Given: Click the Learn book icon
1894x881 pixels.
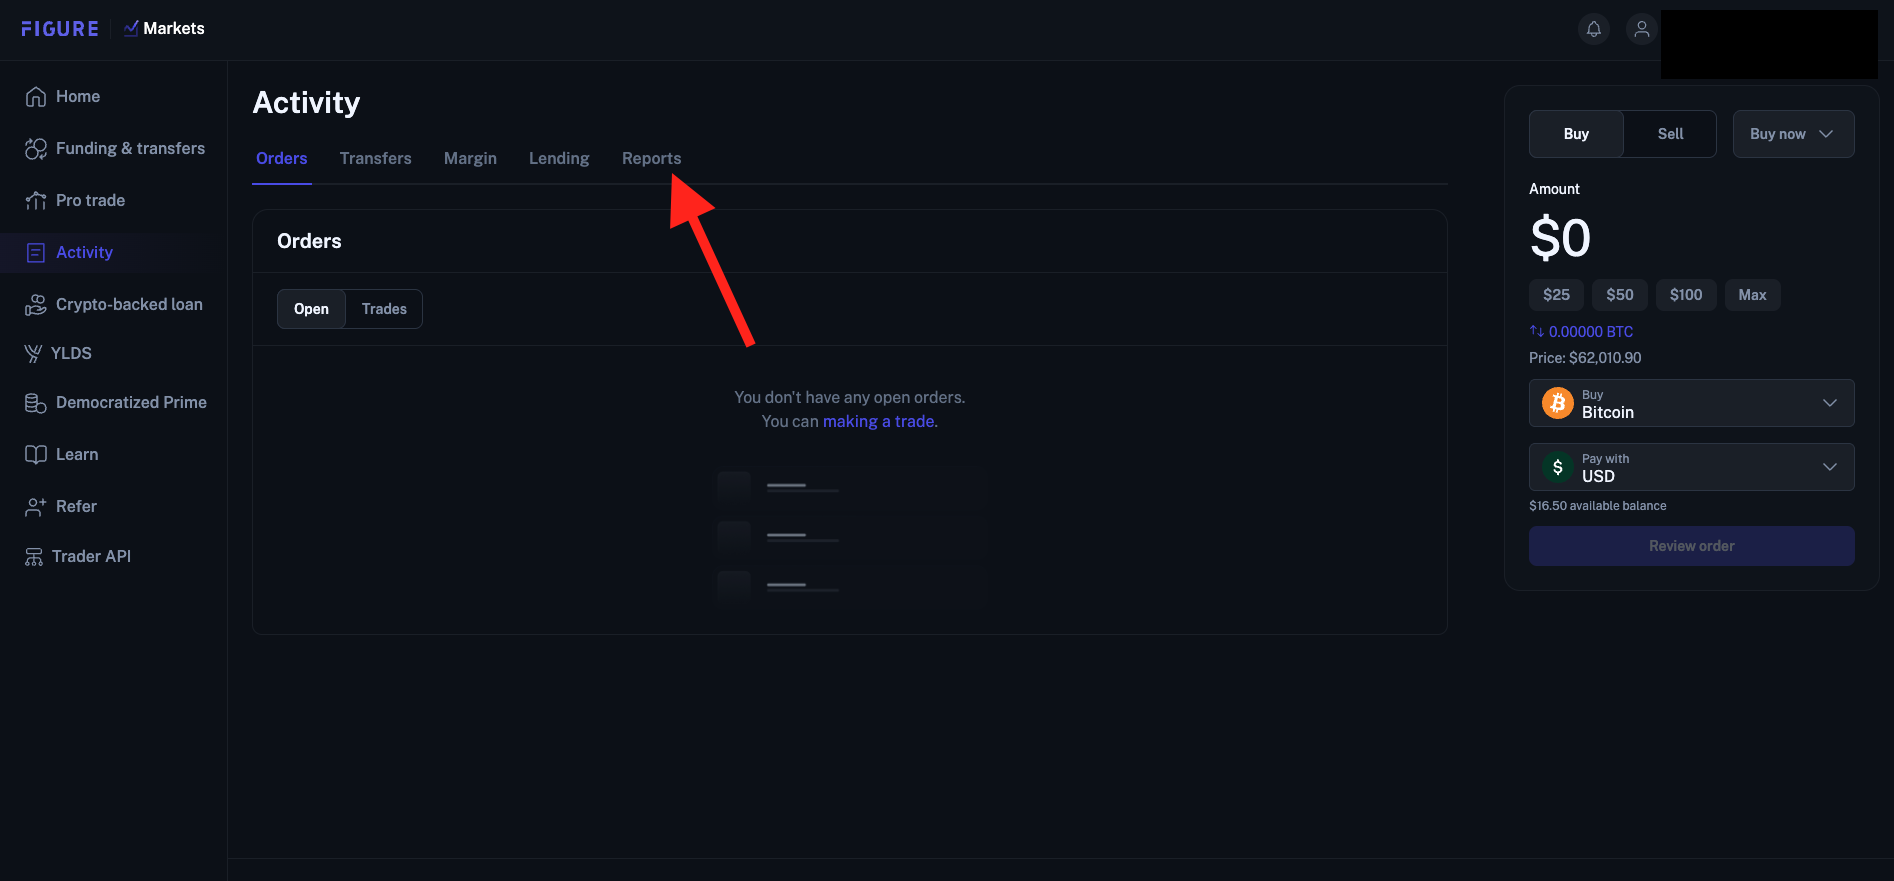Looking at the screenshot, I should (36, 455).
